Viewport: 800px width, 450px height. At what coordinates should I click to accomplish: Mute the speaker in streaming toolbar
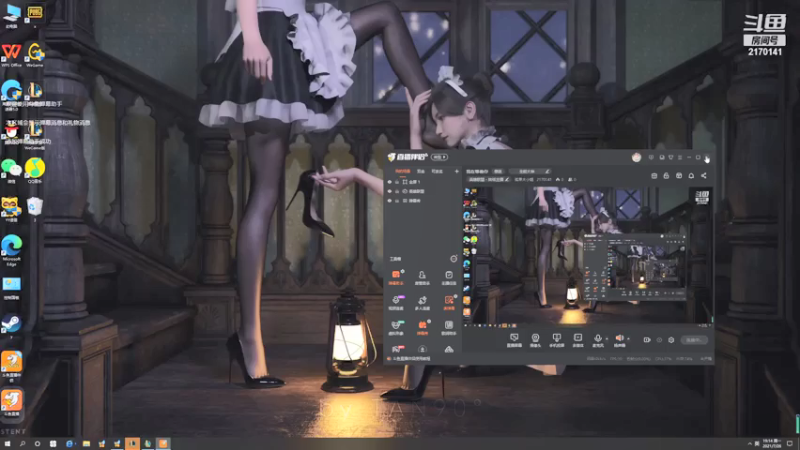(619, 340)
